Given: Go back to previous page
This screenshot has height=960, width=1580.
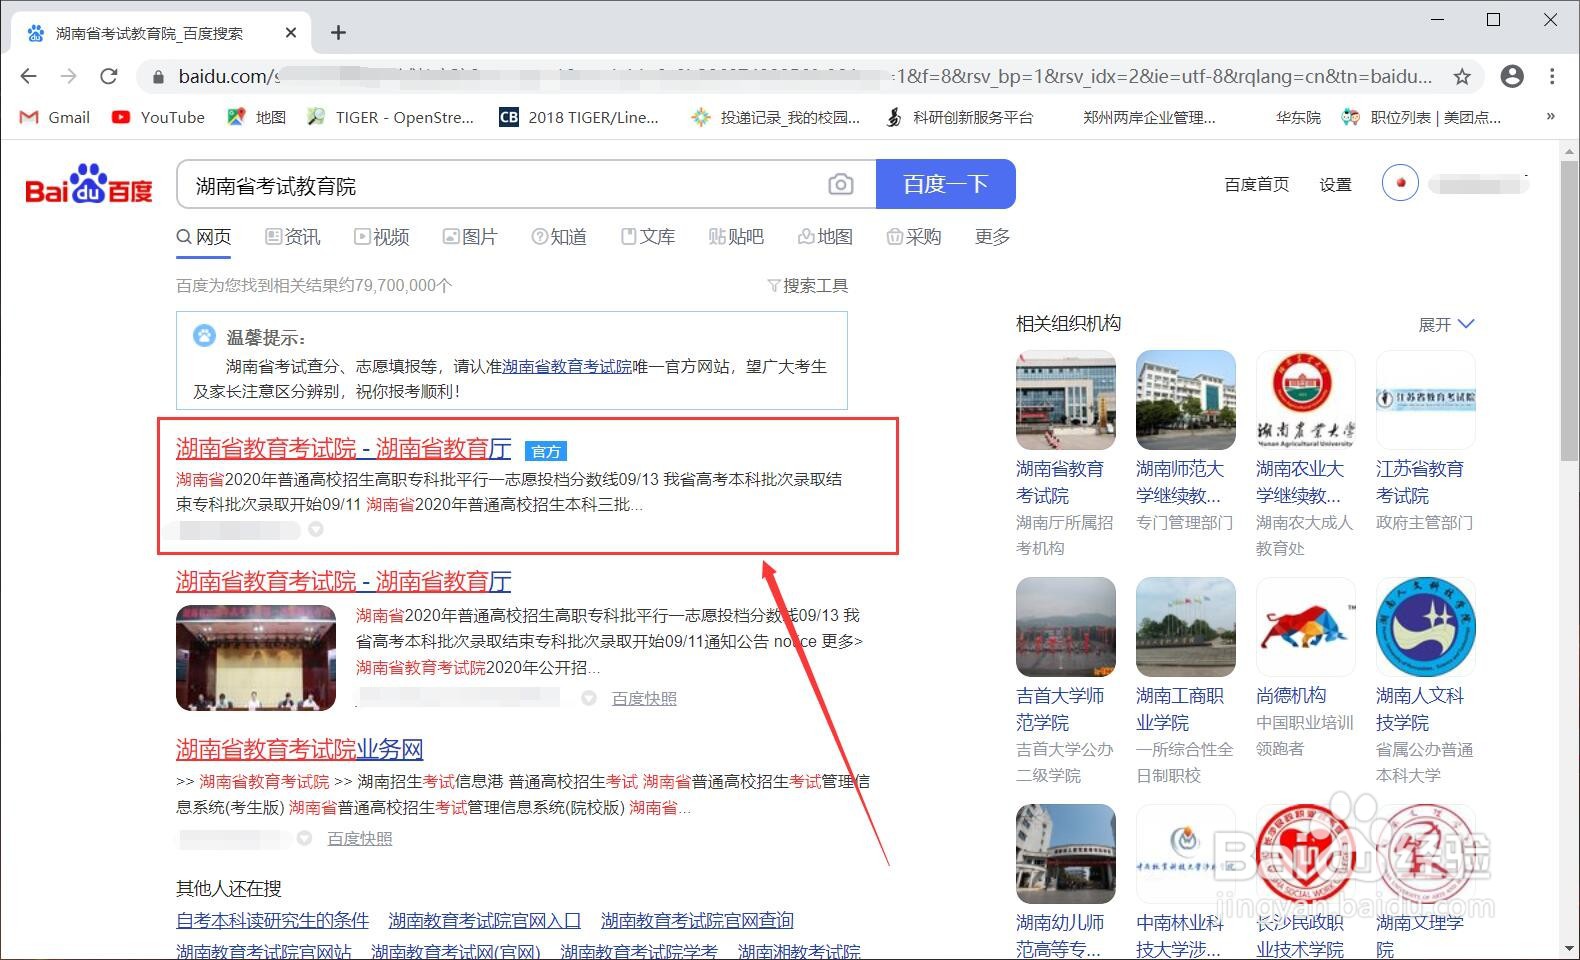Looking at the screenshot, I should coord(28,76).
